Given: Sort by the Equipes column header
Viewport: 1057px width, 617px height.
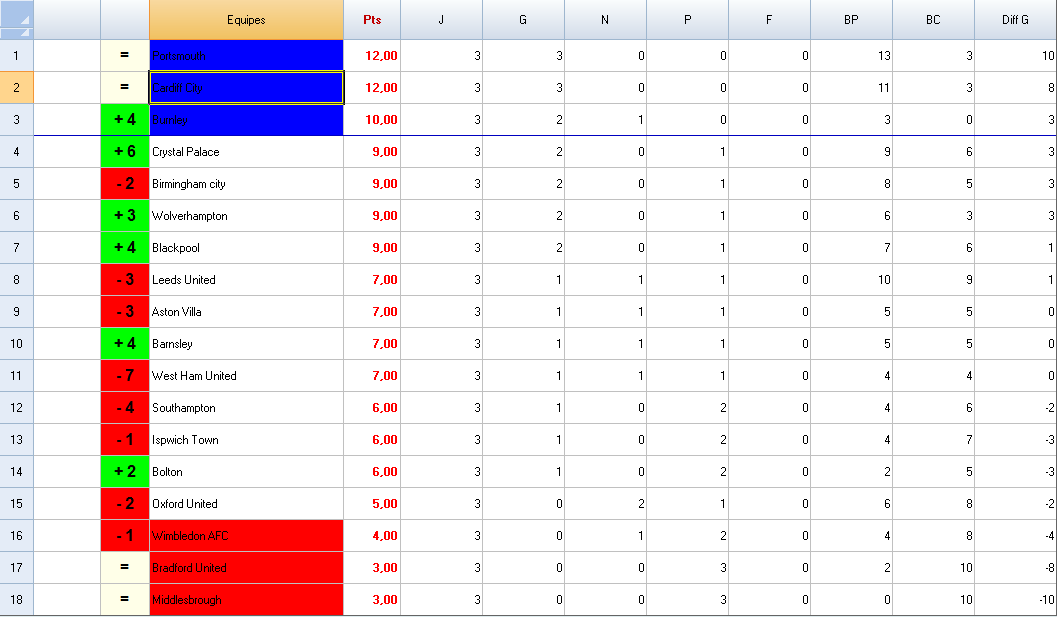Looking at the screenshot, I should [246, 20].
